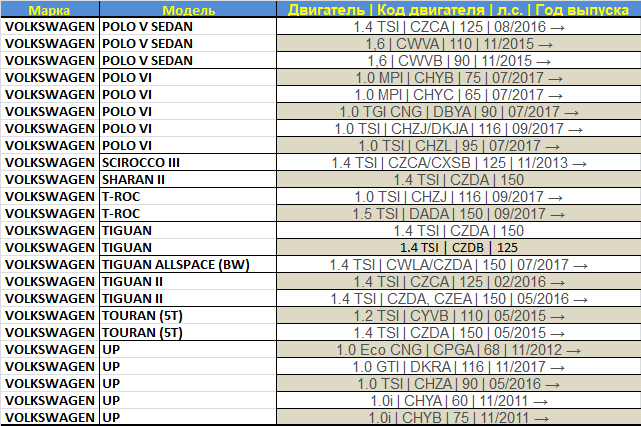Select cell 1.2 TSI | CYVB | 110 | 05/2015
641x426 pixels.
459,316
